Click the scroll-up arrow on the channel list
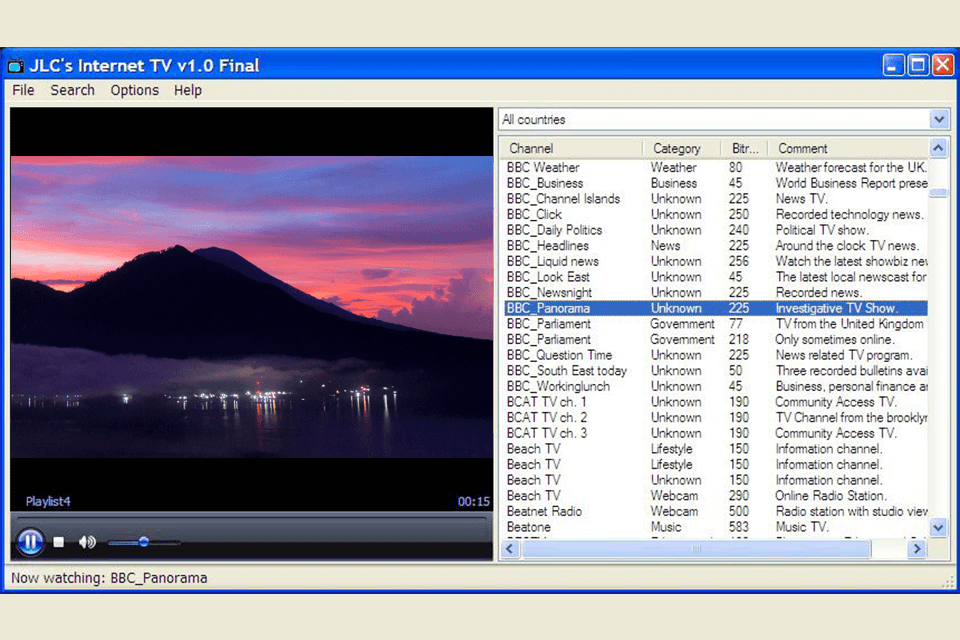Screen dimensions: 960x640 (938, 147)
